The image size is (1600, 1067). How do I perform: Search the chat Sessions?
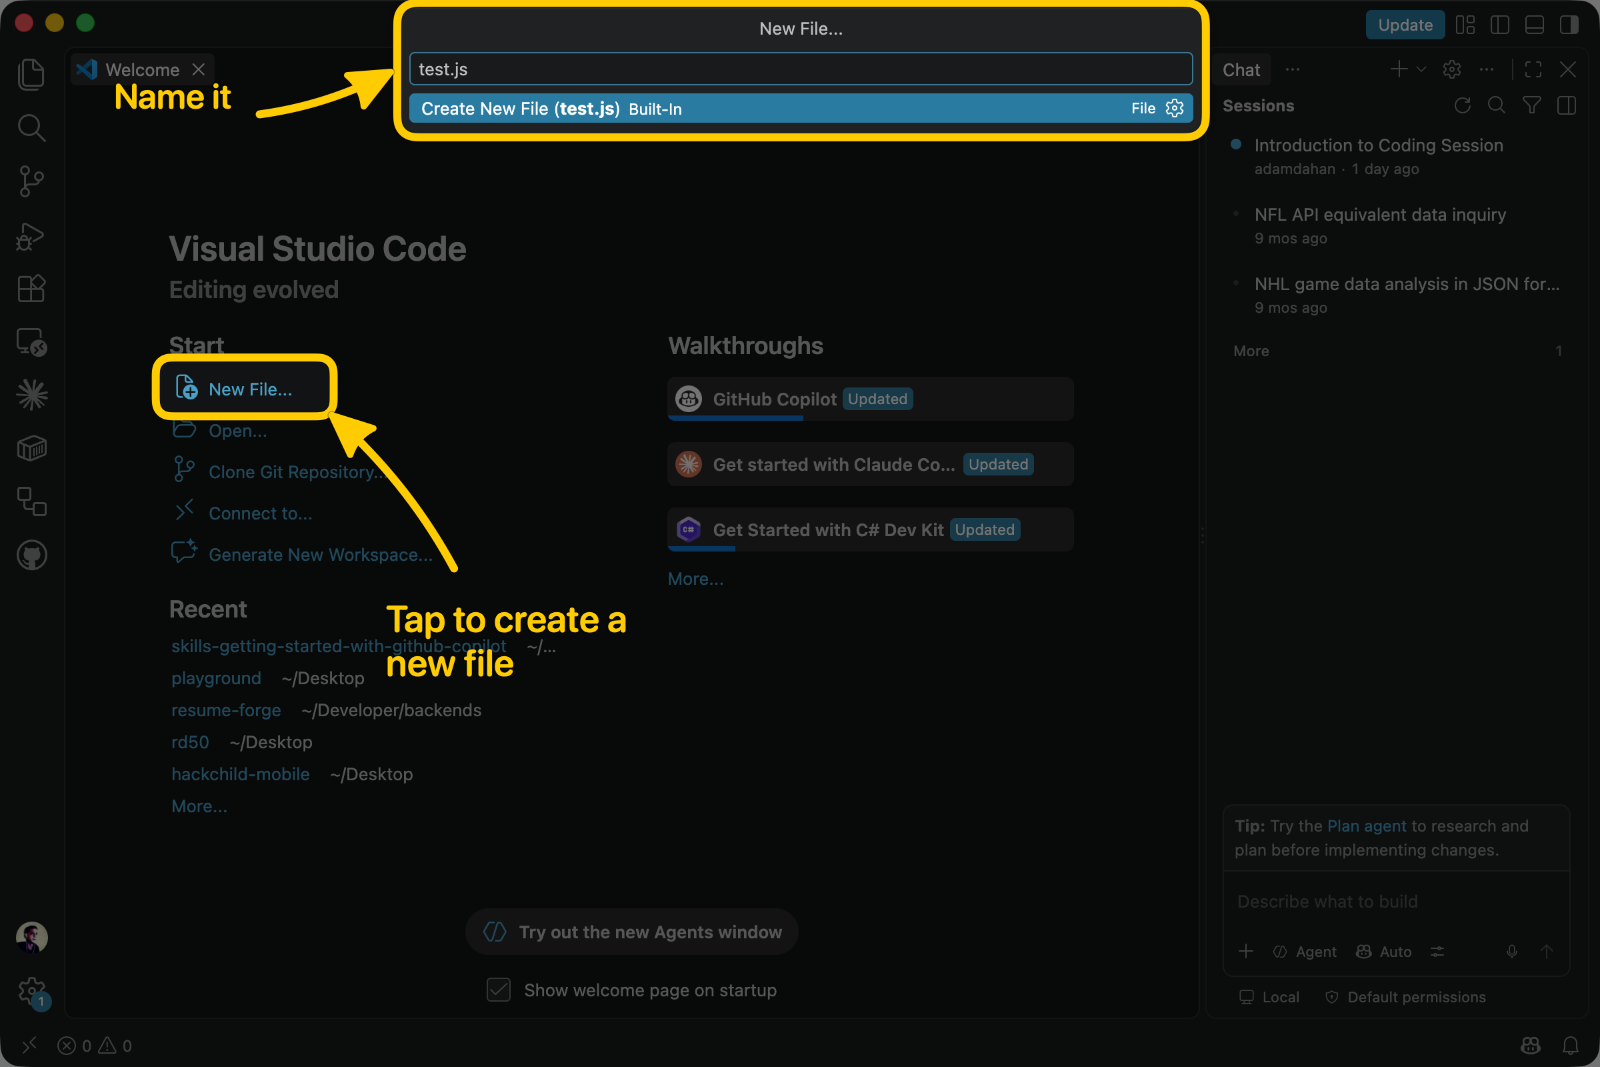pyautogui.click(x=1496, y=105)
